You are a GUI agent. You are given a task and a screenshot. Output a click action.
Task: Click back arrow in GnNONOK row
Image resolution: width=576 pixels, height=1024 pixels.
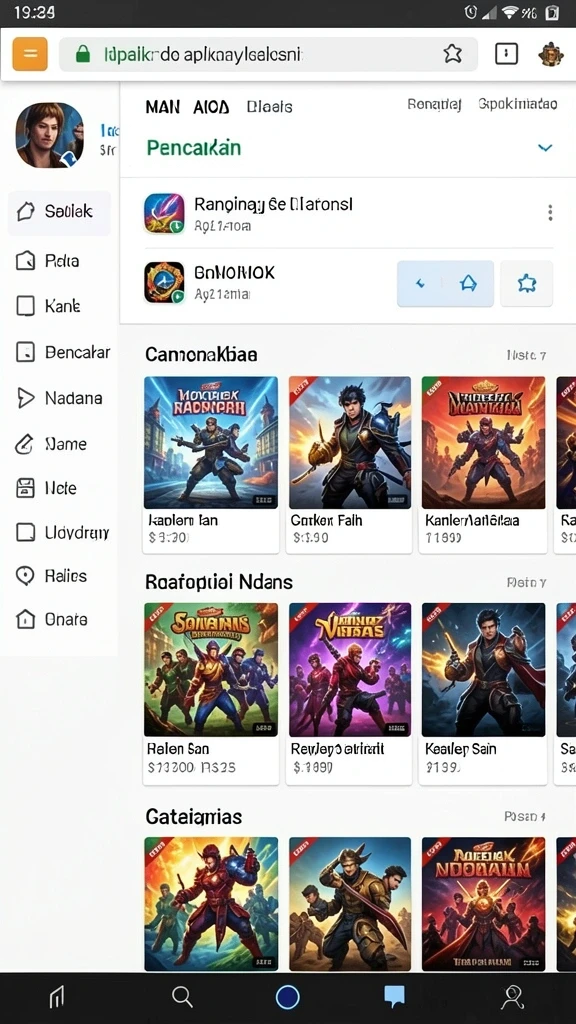[x=421, y=283]
